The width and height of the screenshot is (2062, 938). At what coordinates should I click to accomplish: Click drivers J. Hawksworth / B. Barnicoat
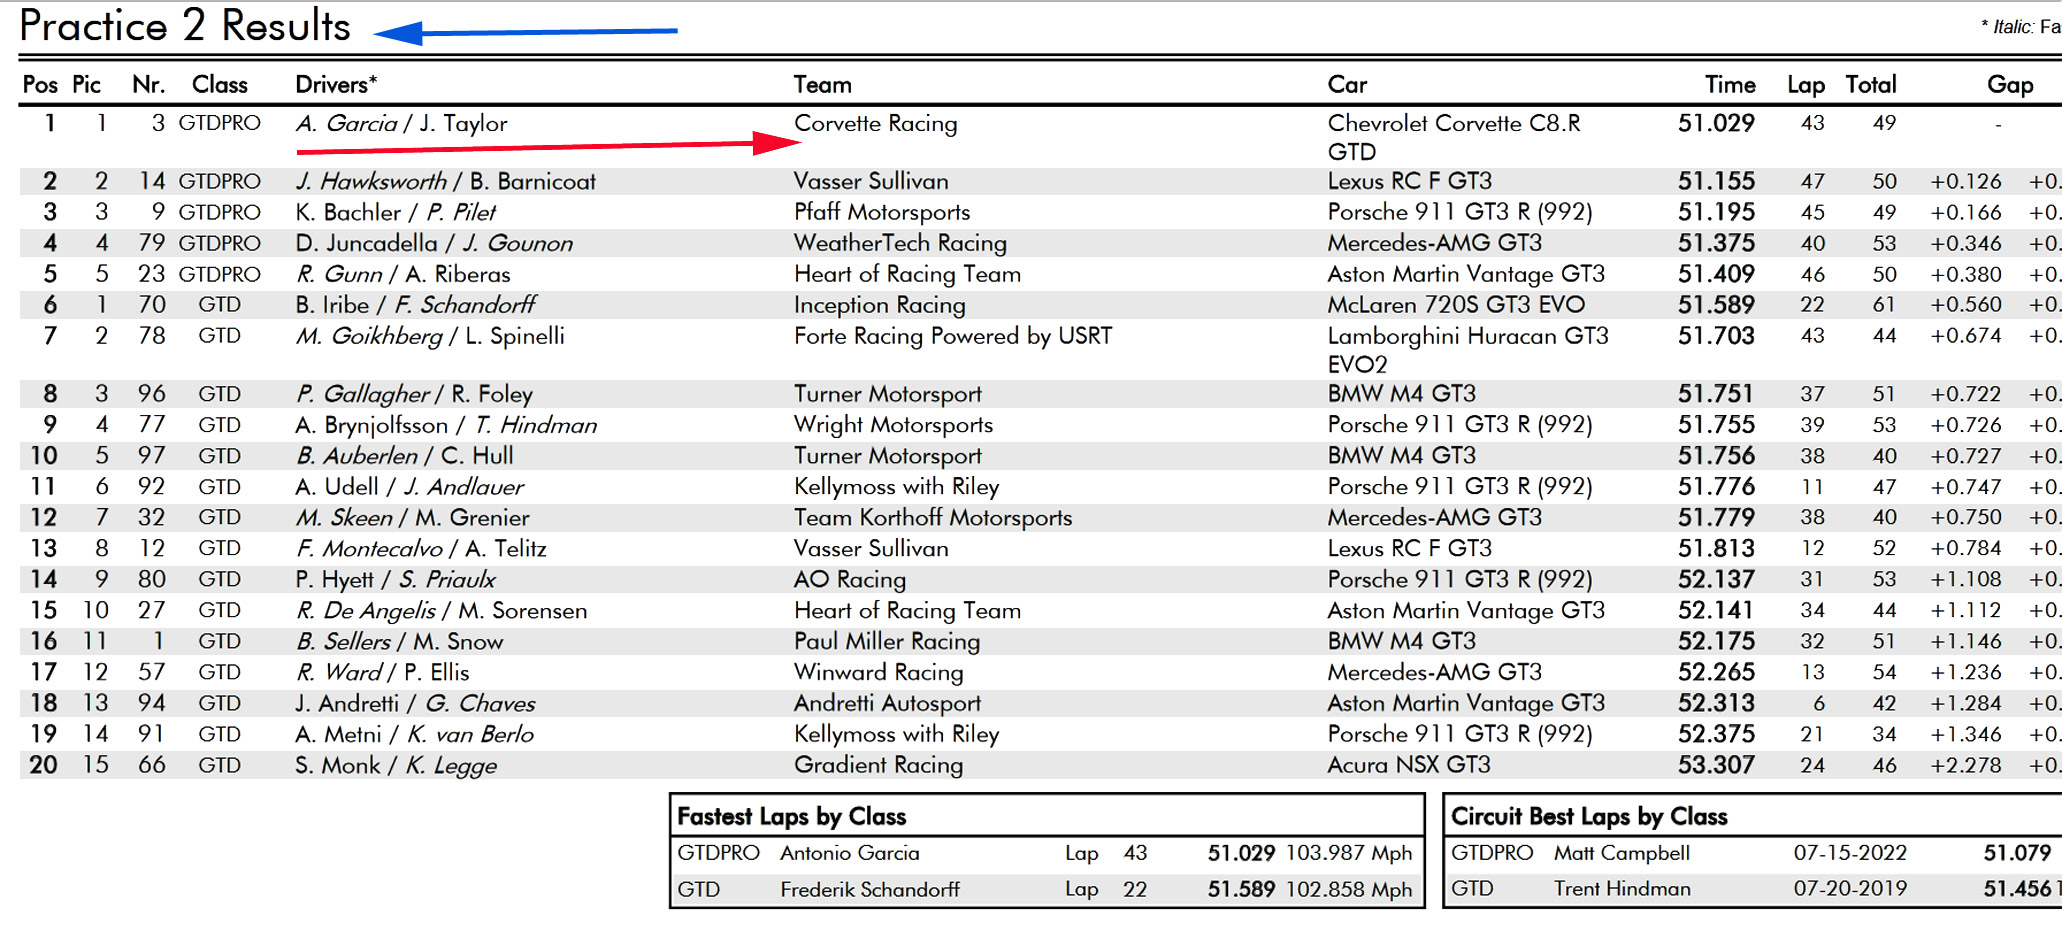pos(445,181)
